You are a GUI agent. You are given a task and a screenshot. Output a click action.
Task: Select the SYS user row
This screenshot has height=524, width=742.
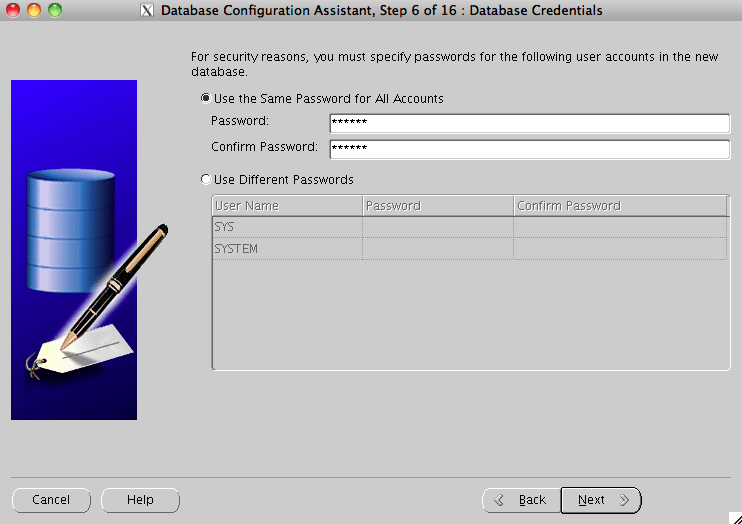tap(286, 227)
